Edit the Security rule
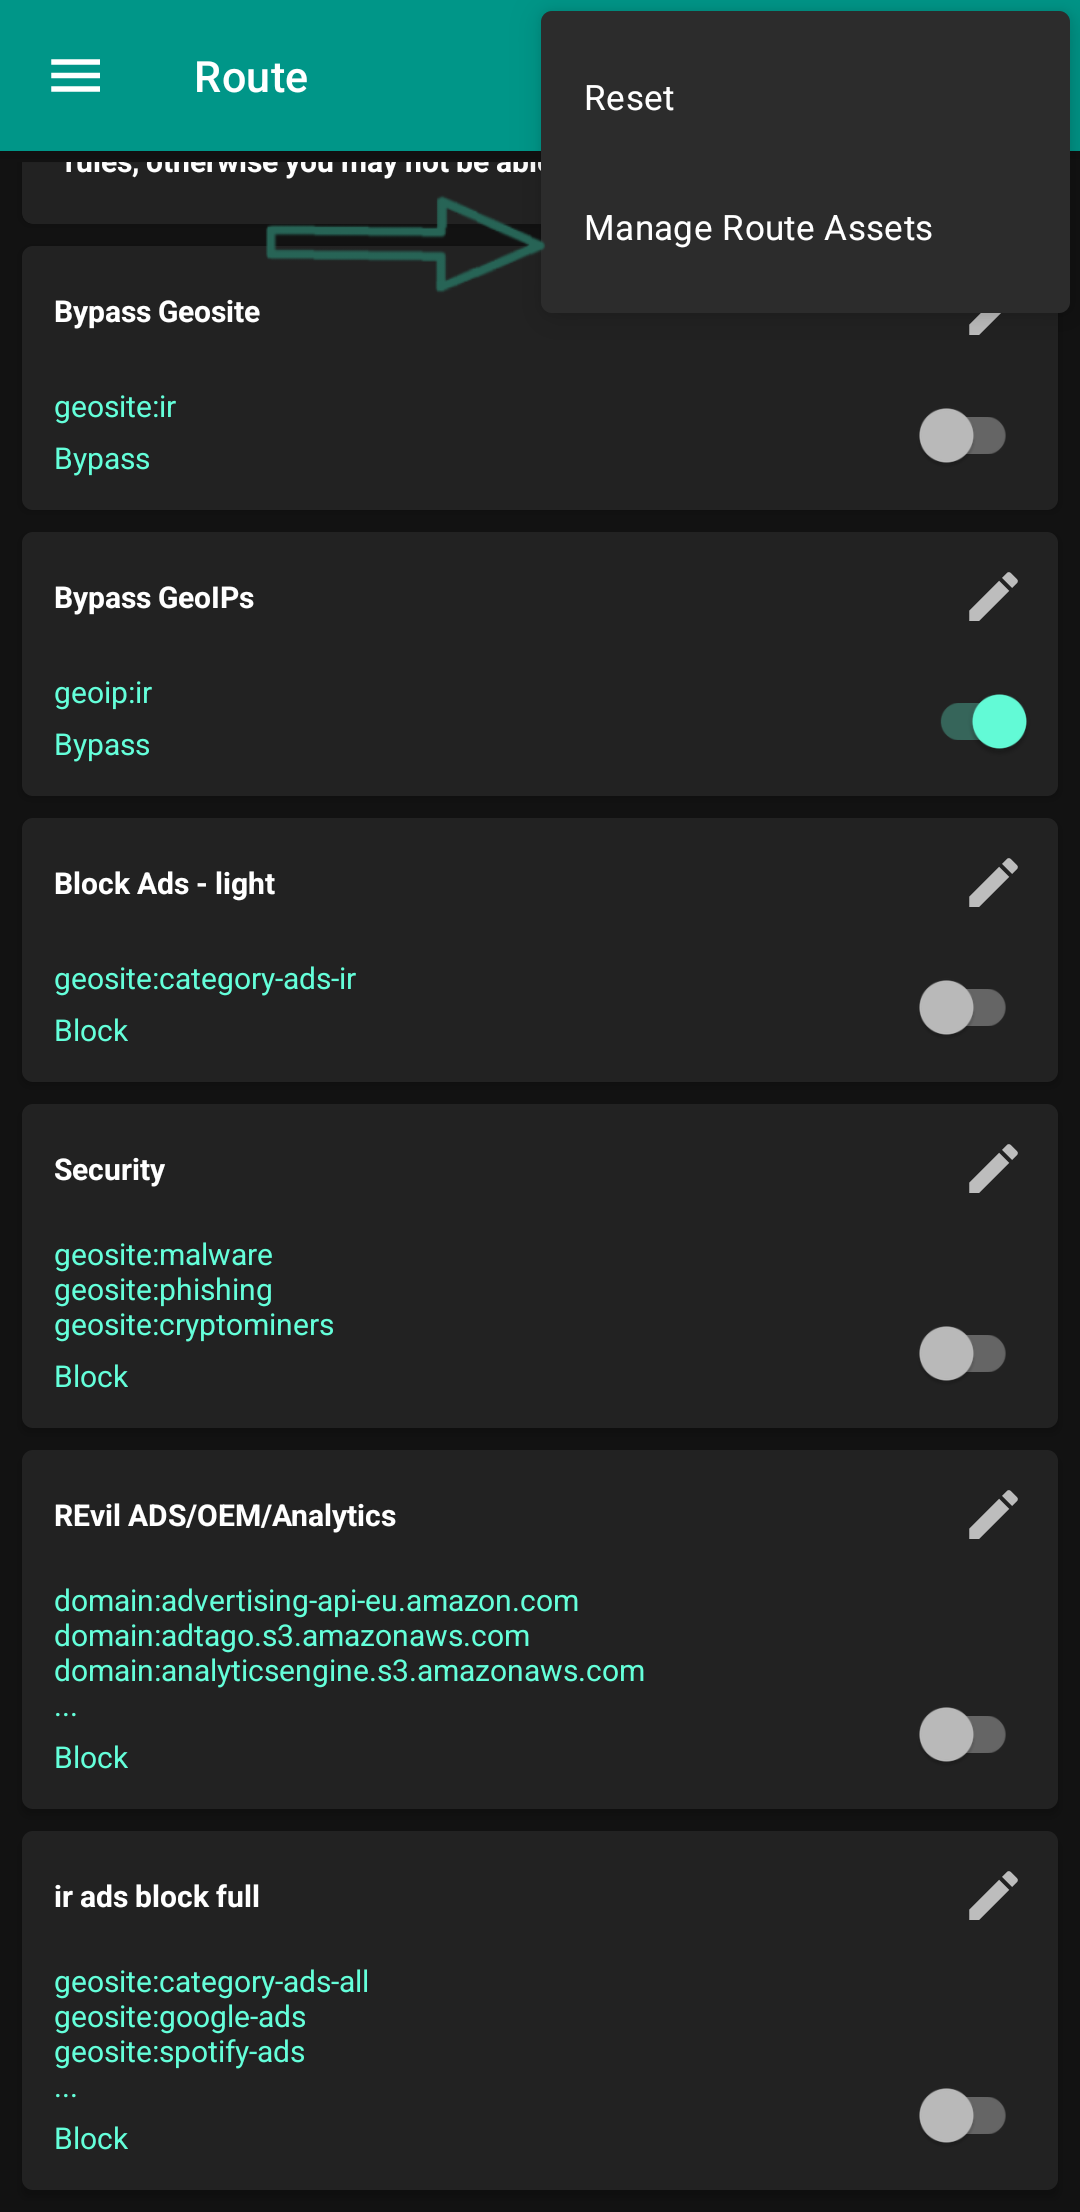This screenshot has height=2212, width=1080. coord(993,1169)
